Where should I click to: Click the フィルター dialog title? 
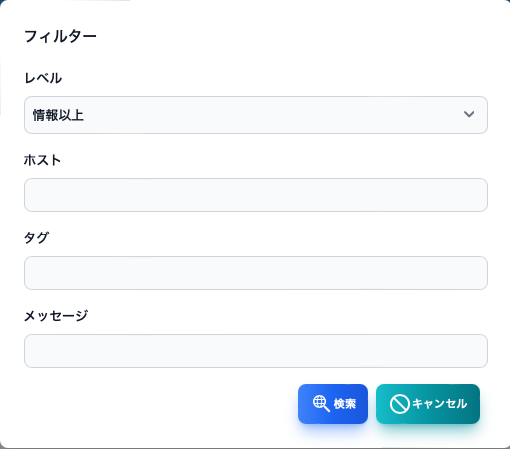[60, 36]
